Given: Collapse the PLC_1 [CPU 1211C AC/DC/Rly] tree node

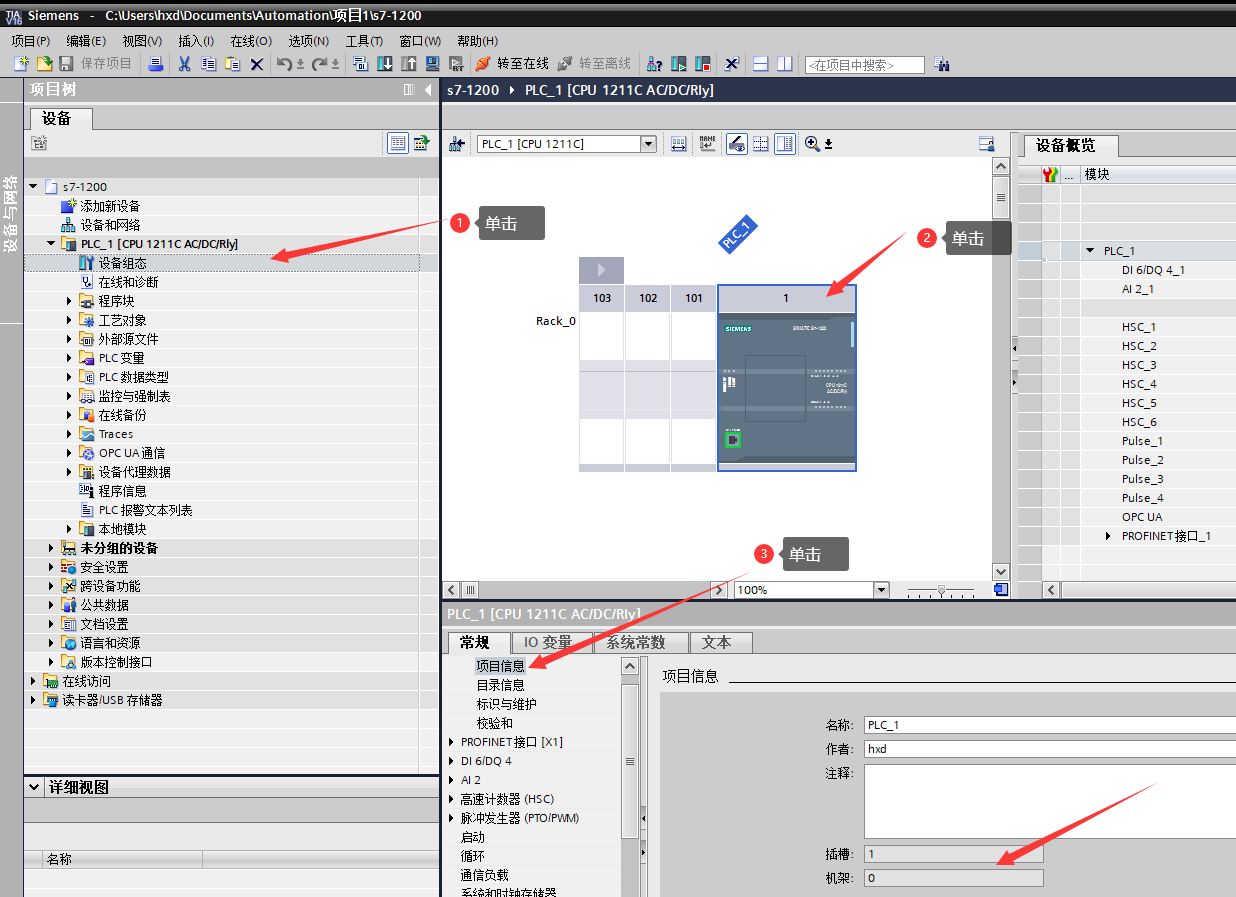Looking at the screenshot, I should click(51, 244).
